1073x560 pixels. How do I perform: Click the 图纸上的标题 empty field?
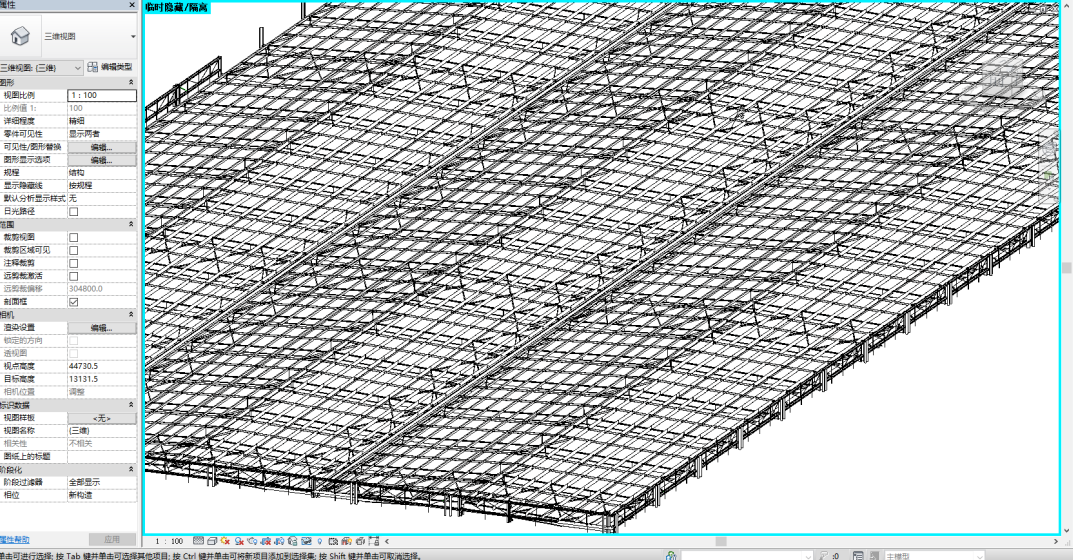point(102,457)
